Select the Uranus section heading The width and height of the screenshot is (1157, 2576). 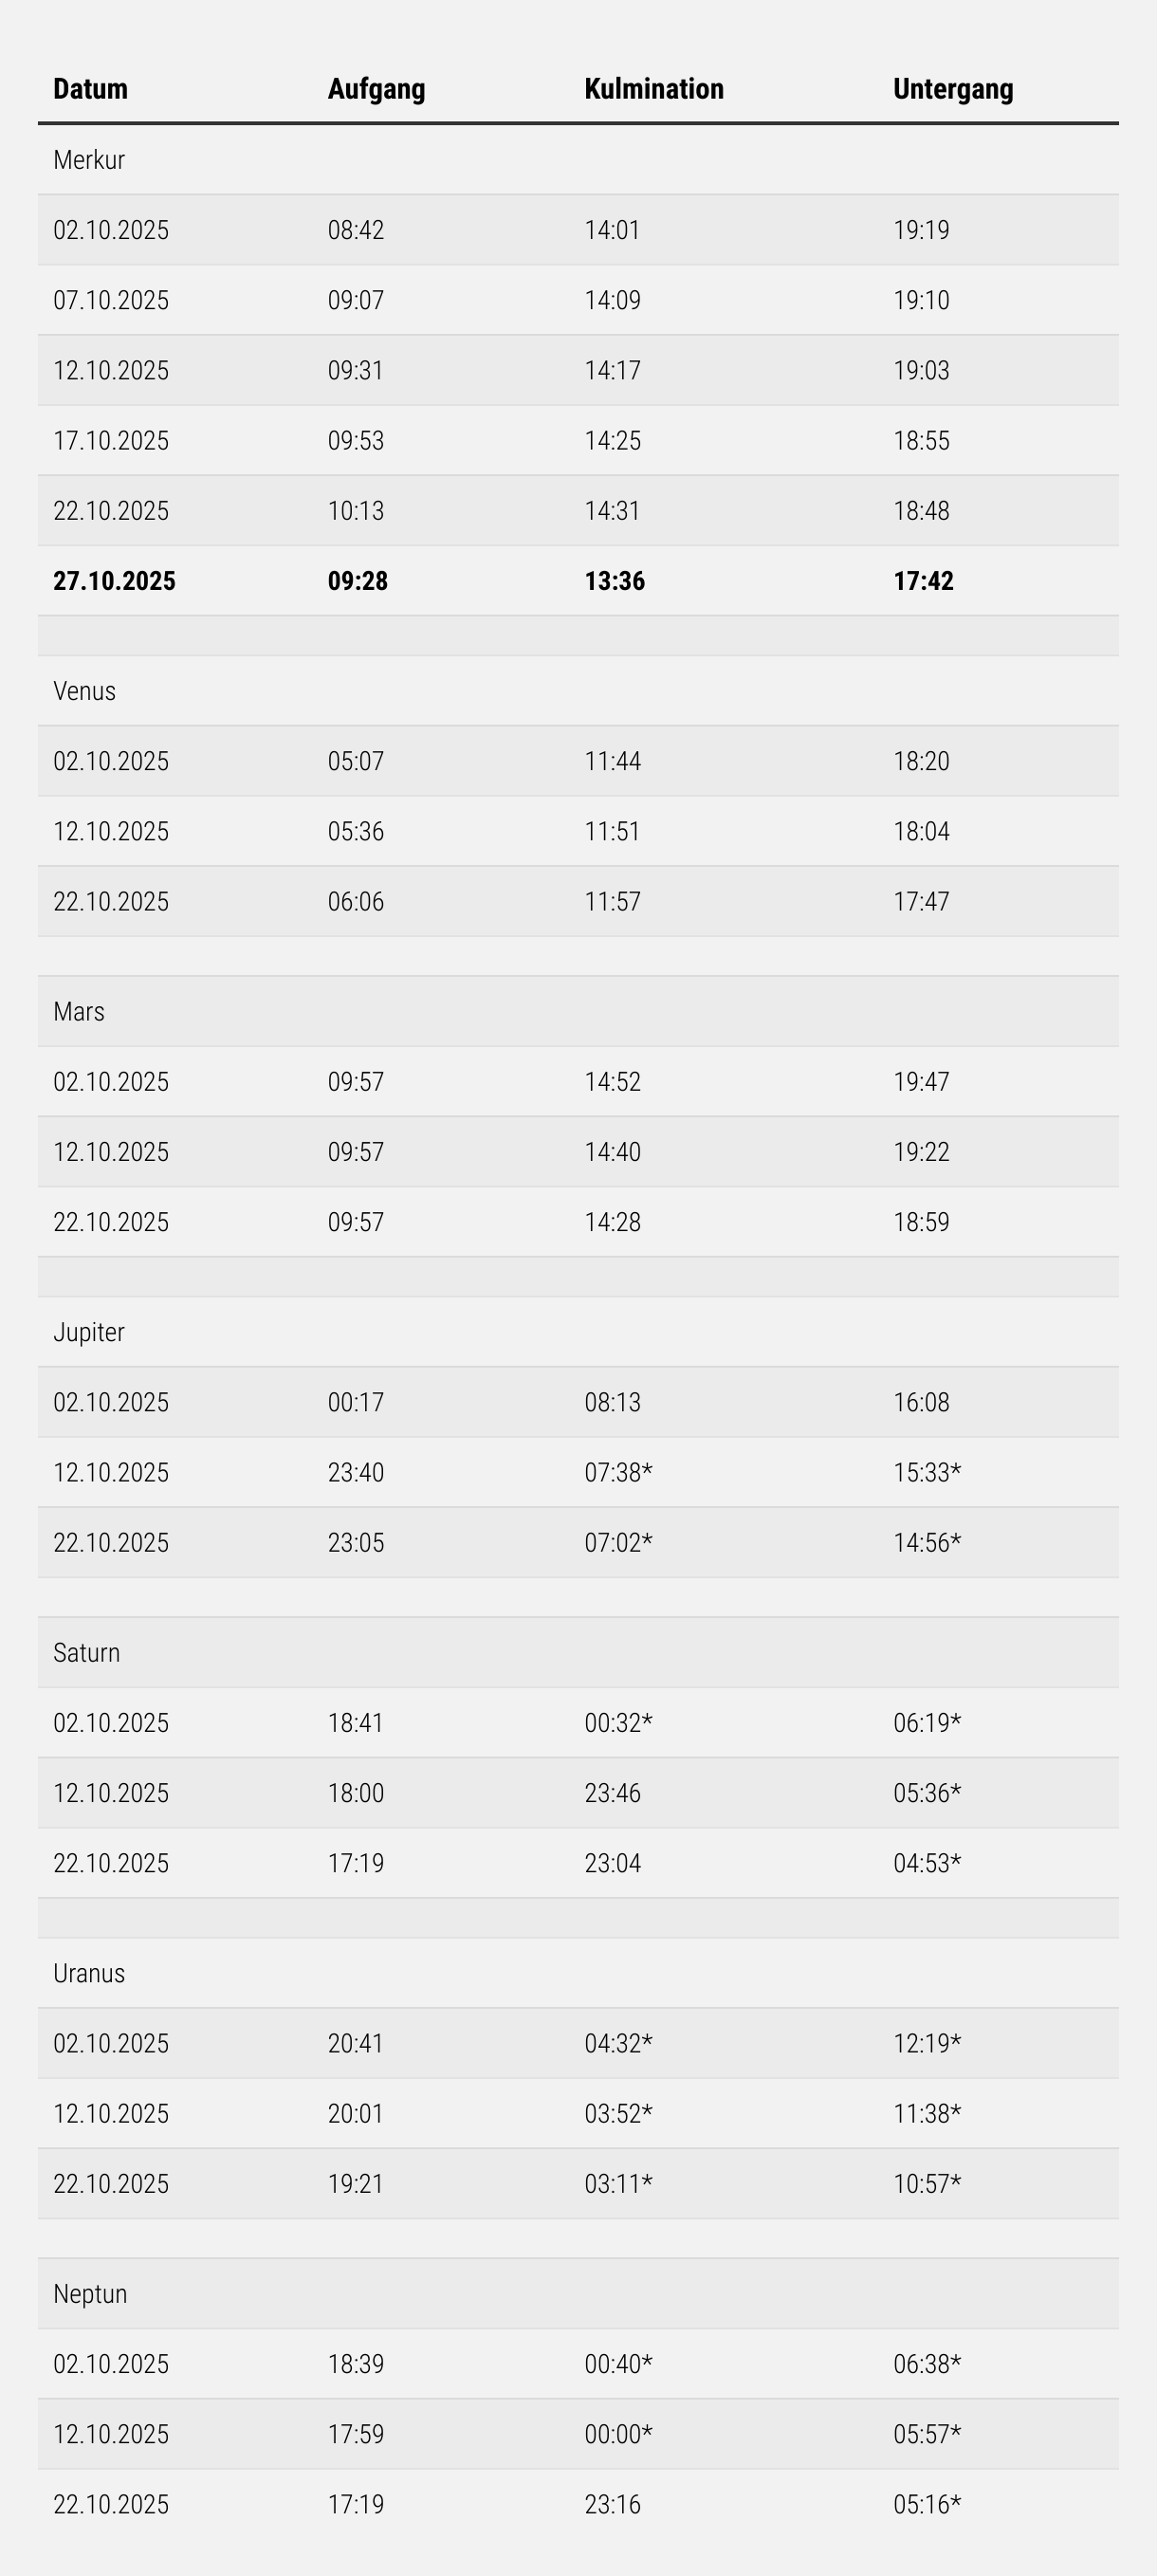[89, 1973]
